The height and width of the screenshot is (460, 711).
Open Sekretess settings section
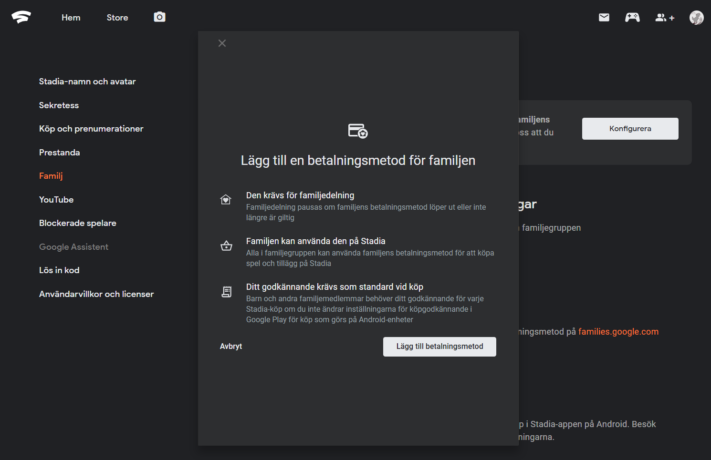(59, 105)
